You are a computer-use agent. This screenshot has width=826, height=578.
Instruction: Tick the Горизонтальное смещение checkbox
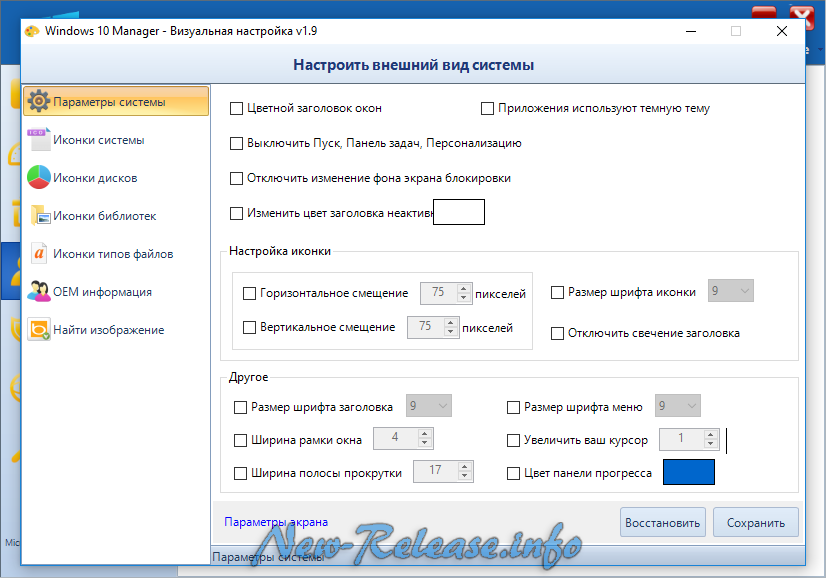click(x=249, y=293)
